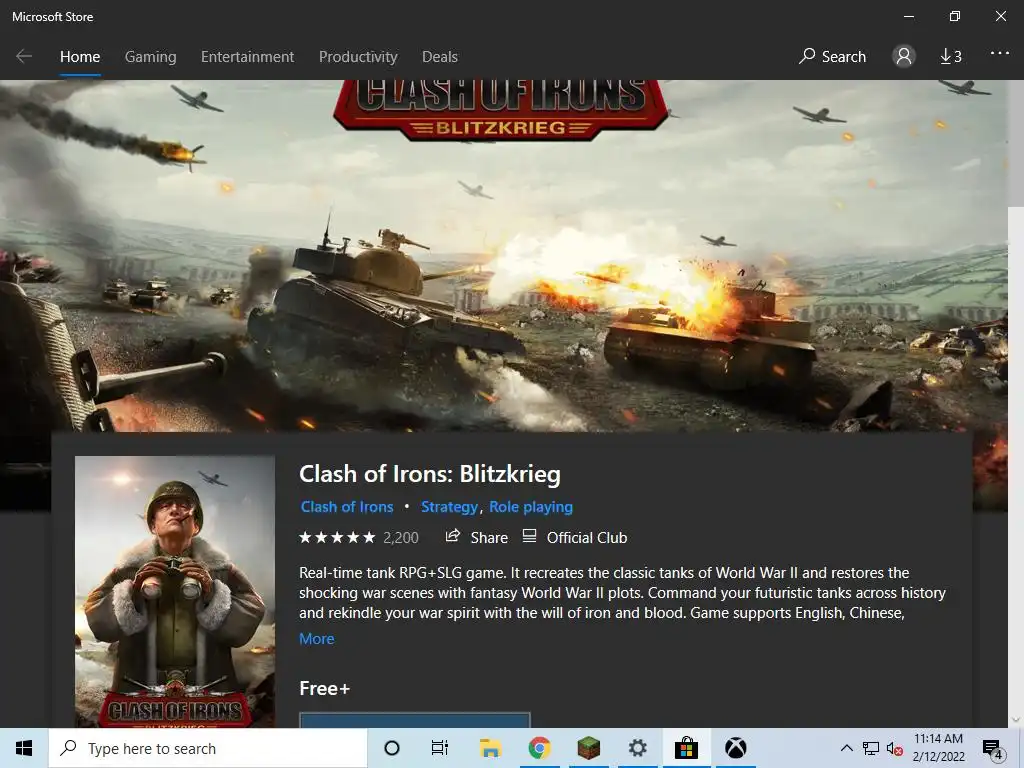Click the game cover art thumbnail

pos(175,592)
